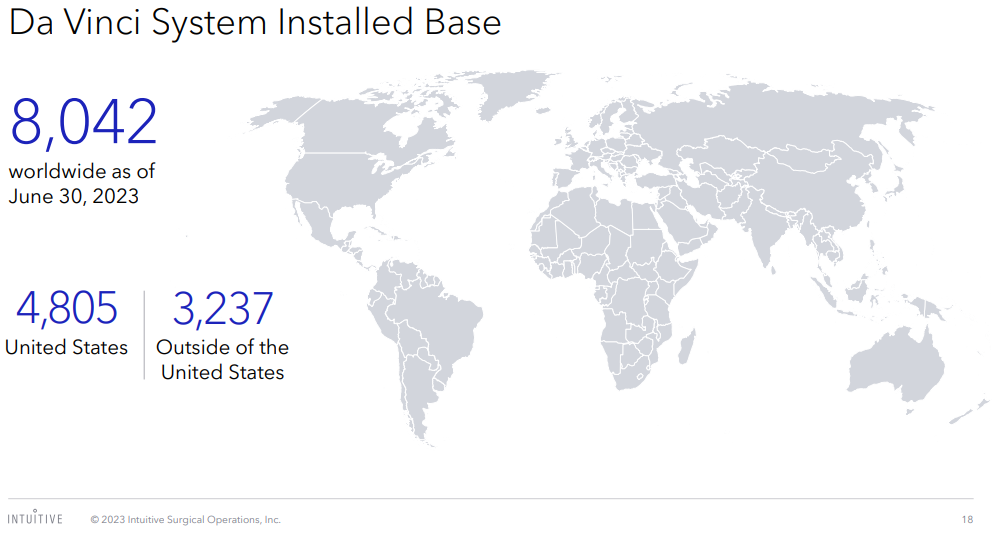Select Madagascar island on the map
The height and width of the screenshot is (535, 993).
coord(687,349)
